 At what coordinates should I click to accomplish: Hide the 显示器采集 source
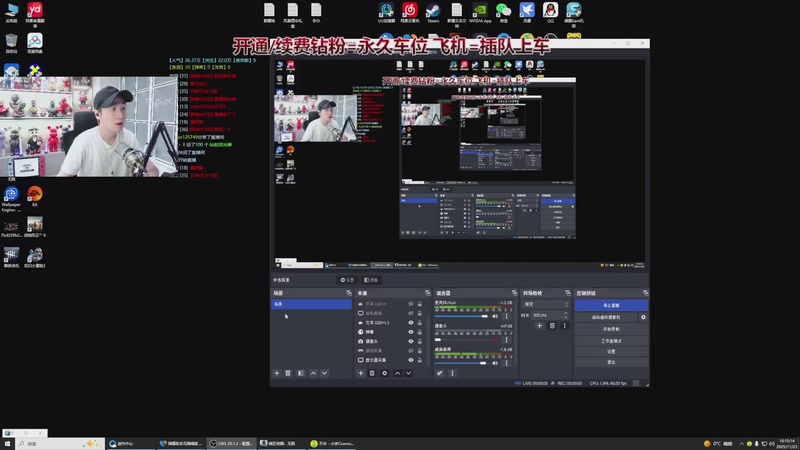point(410,360)
